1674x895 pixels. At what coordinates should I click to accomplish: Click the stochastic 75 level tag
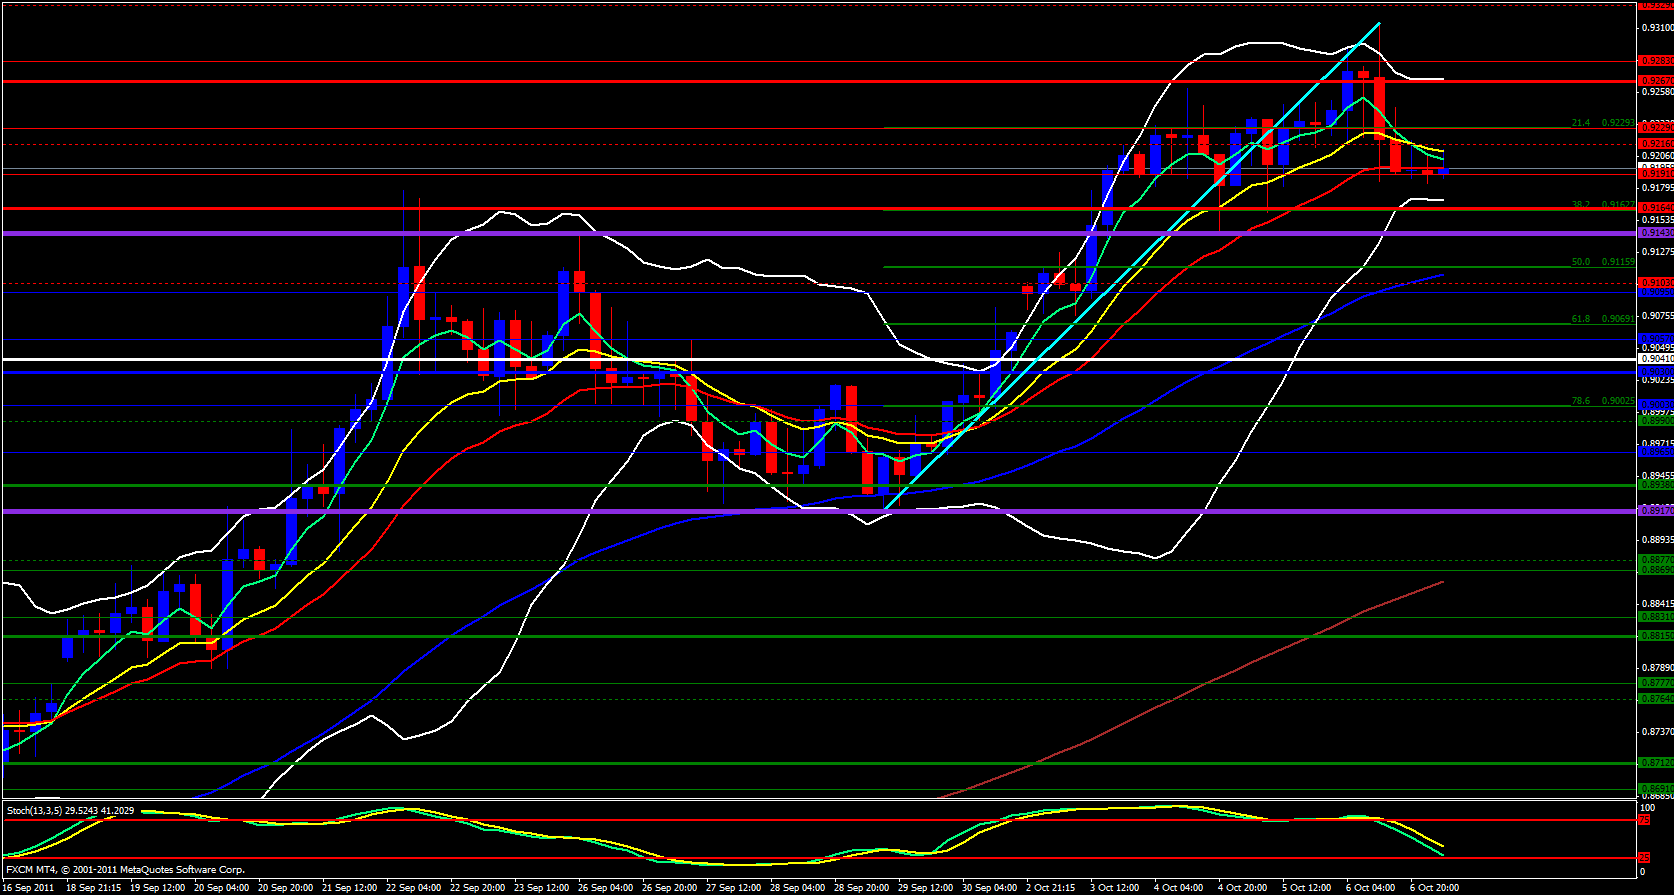point(1644,820)
